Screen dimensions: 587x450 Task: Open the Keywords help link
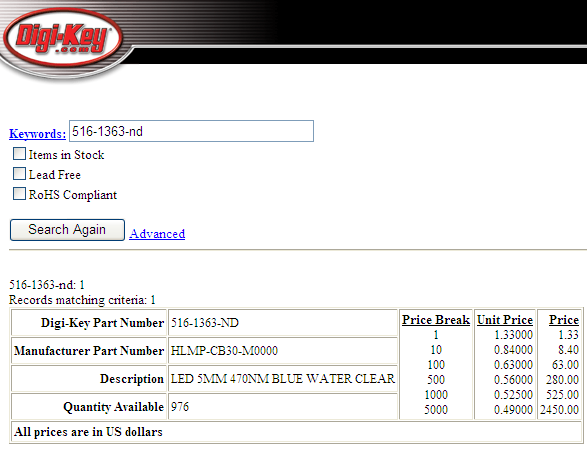[37, 134]
